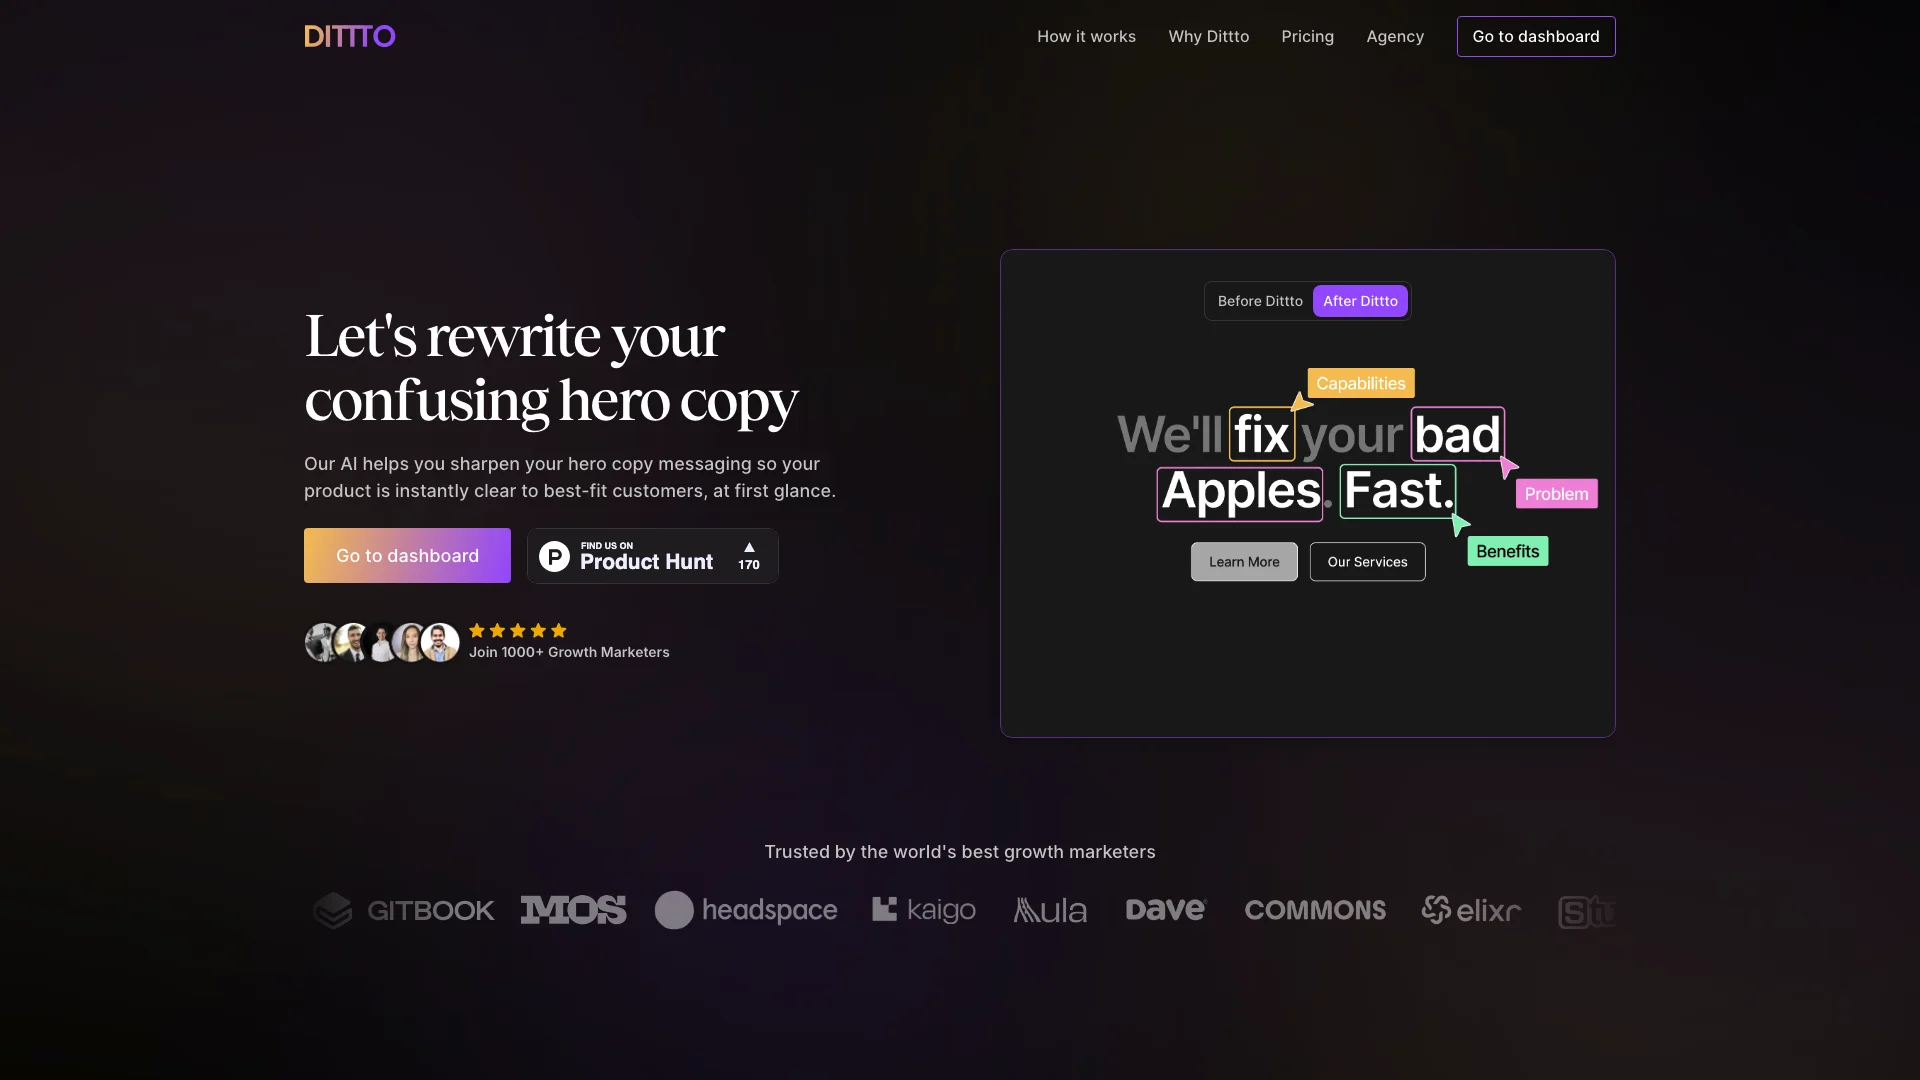Viewport: 1920px width, 1080px height.
Task: Open the Agency menu item
Action: (1394, 36)
